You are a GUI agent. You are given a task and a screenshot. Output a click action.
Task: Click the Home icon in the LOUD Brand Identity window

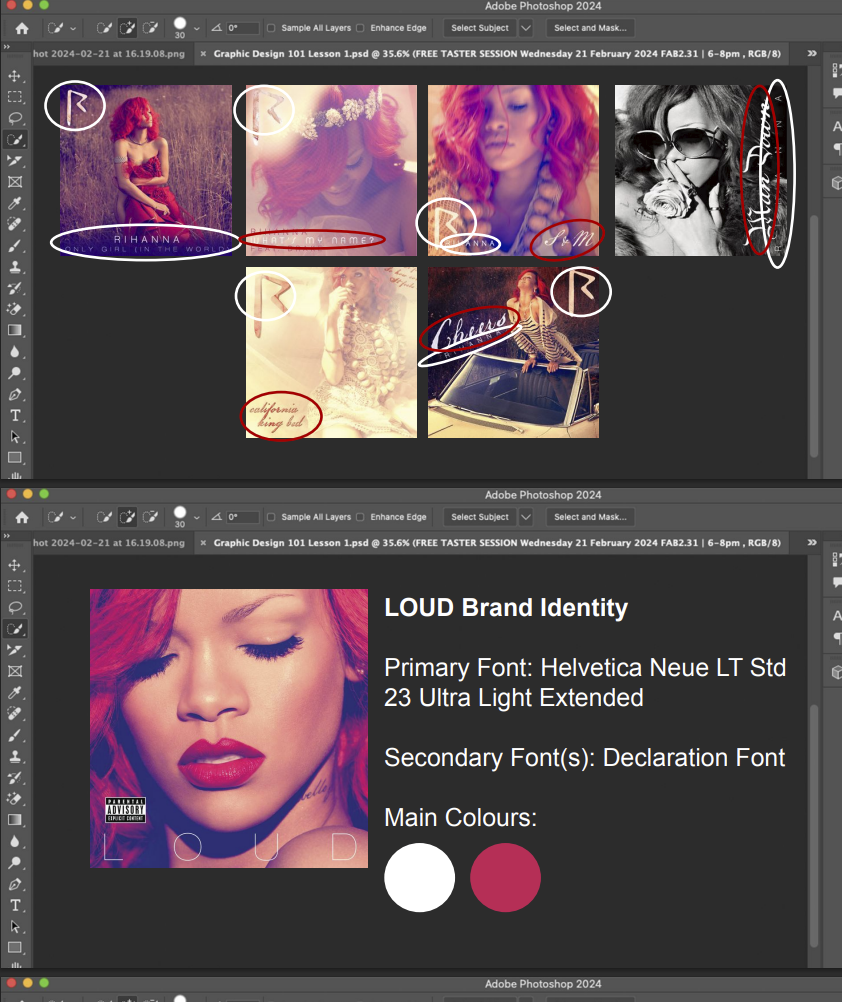pos(22,517)
